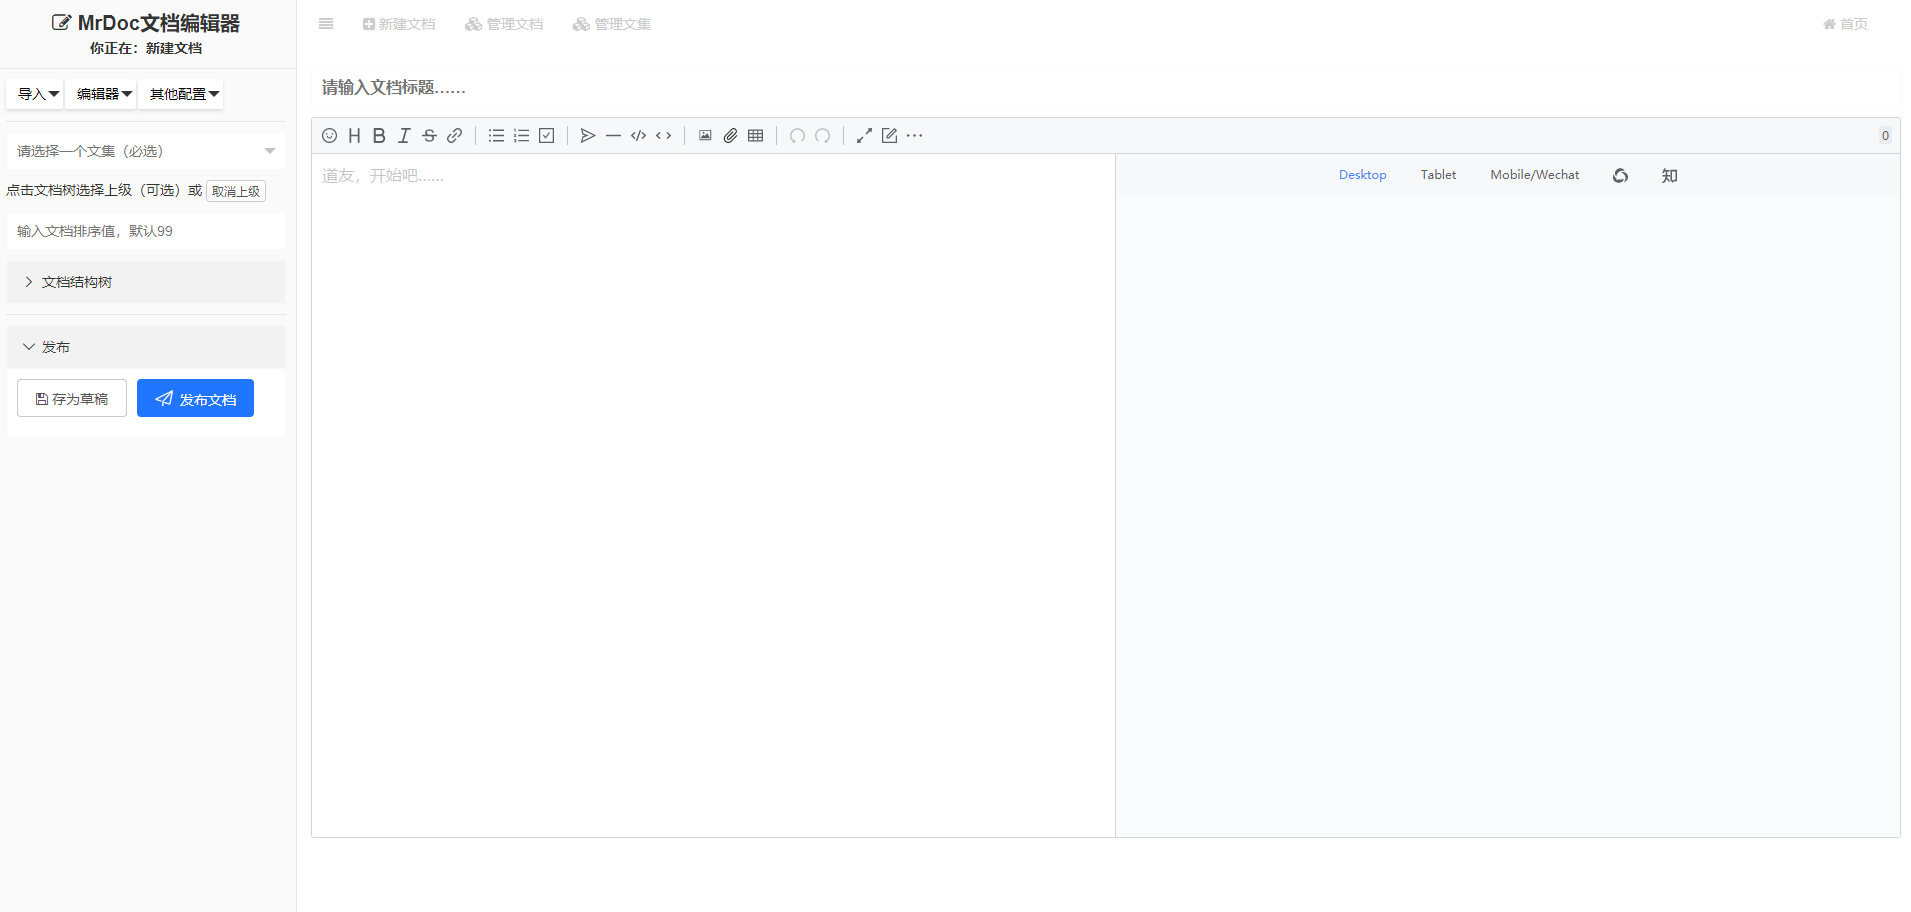1911x912 pixels.
Task: Click the paper-plane toolbar icon
Action: [x=588, y=136]
